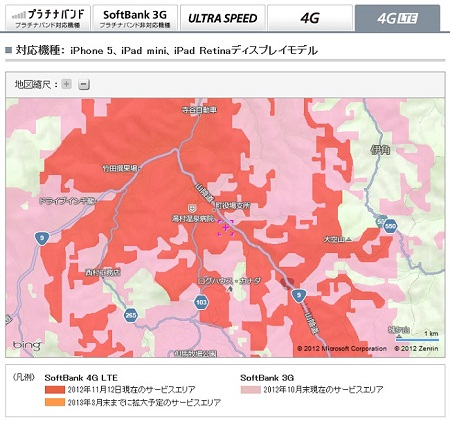Click the 2012年10月末現在のサービスエリア legend text
Viewport: 450px width, 421px height.
(323, 389)
